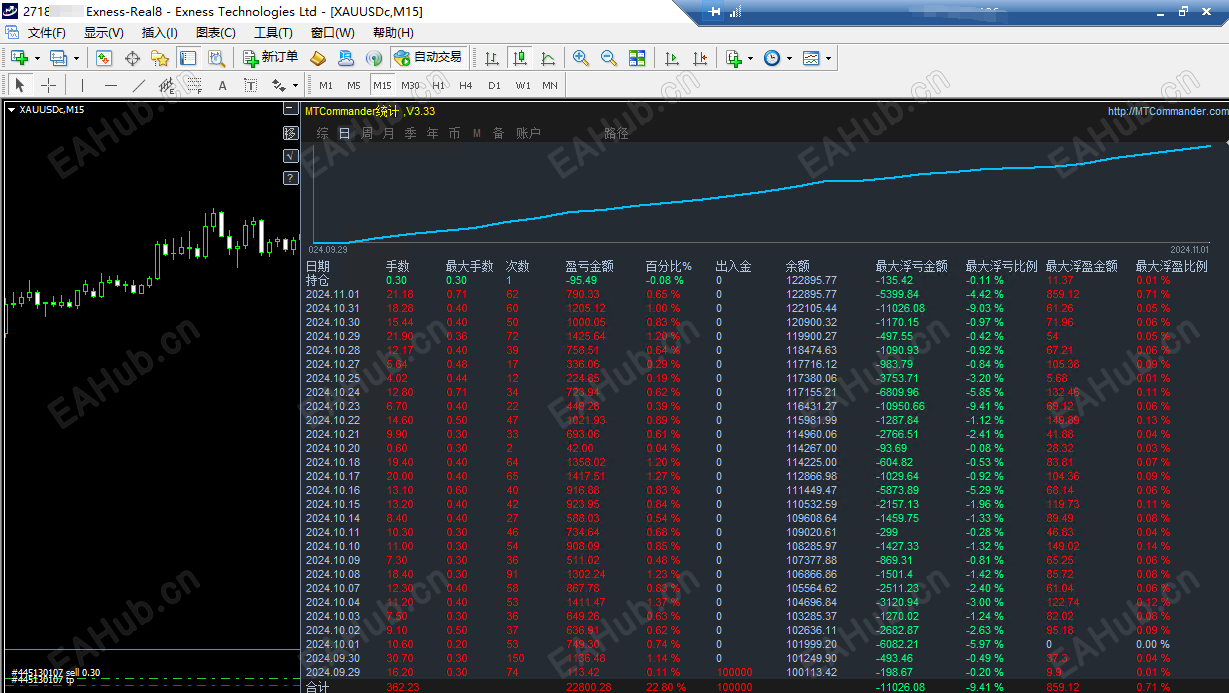Switch timeframe to M5

tap(354, 85)
